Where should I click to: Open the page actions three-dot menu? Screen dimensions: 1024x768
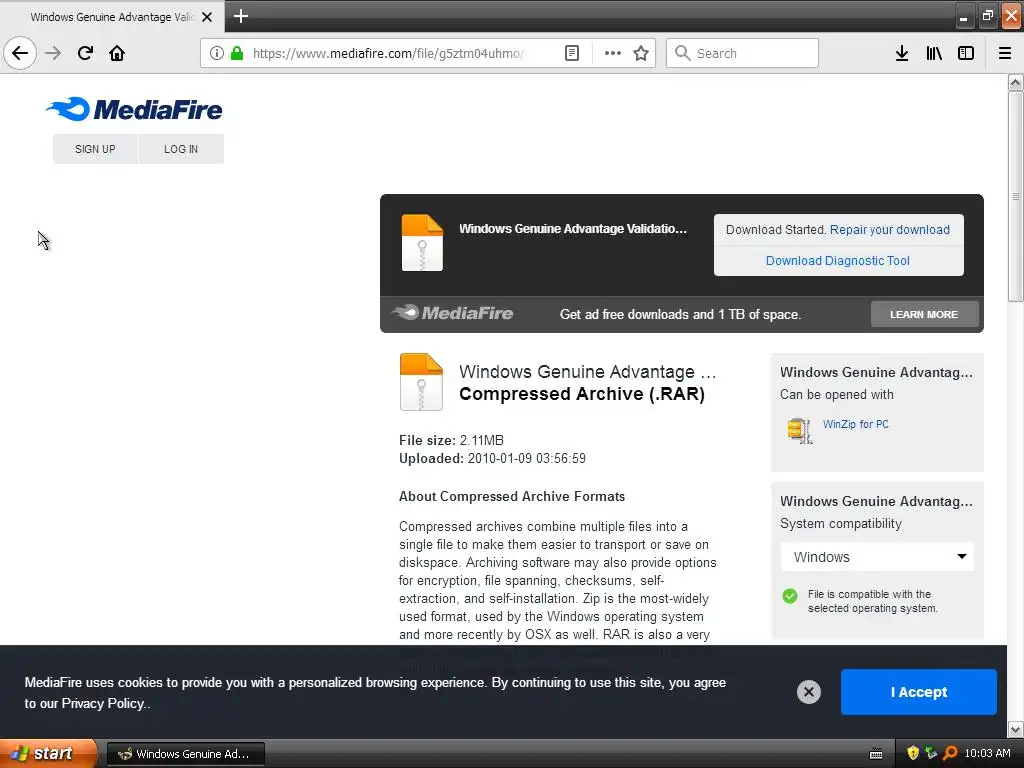tap(613, 53)
